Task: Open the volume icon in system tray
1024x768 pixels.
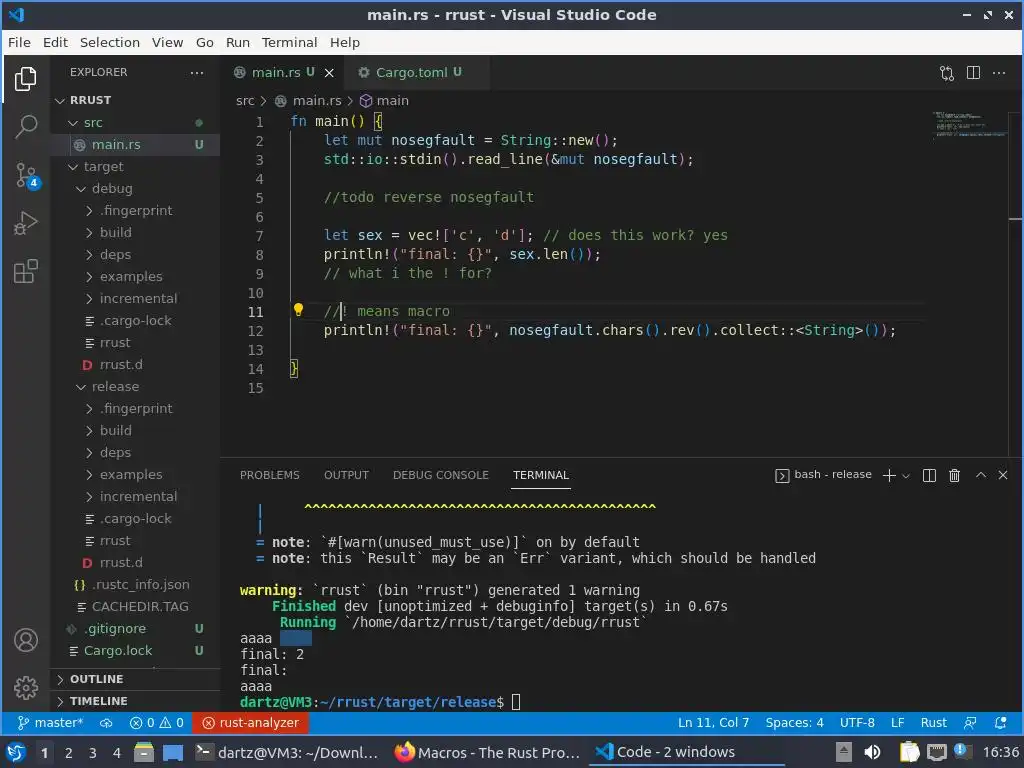Action: pos(872,752)
